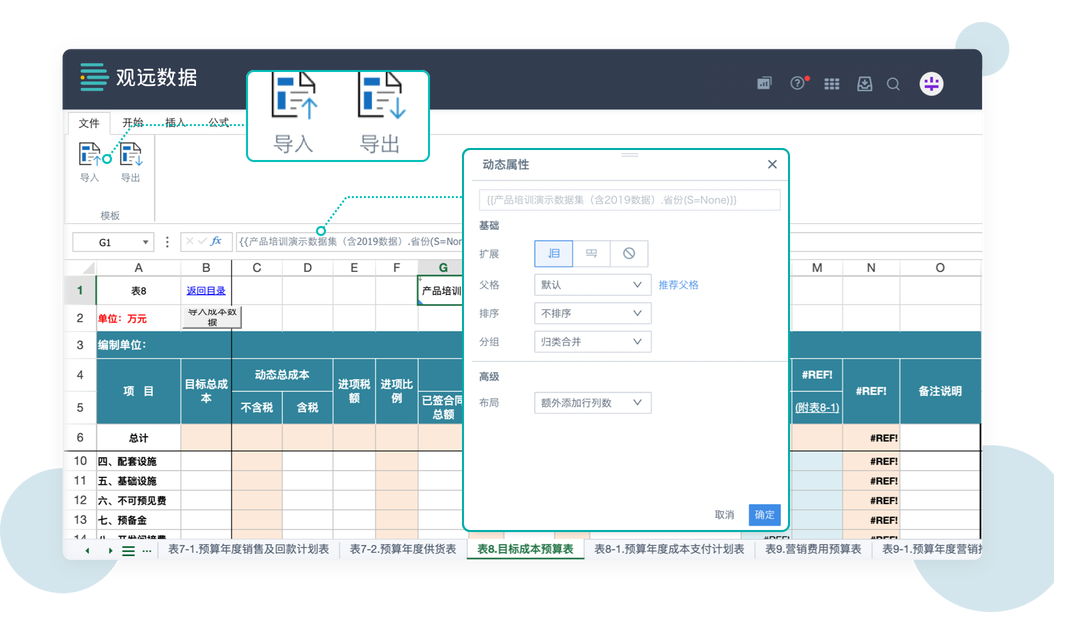The width and height of the screenshot is (1074, 632).
Task: Switch to the 插入 ribbon tab
Action: coord(175,123)
